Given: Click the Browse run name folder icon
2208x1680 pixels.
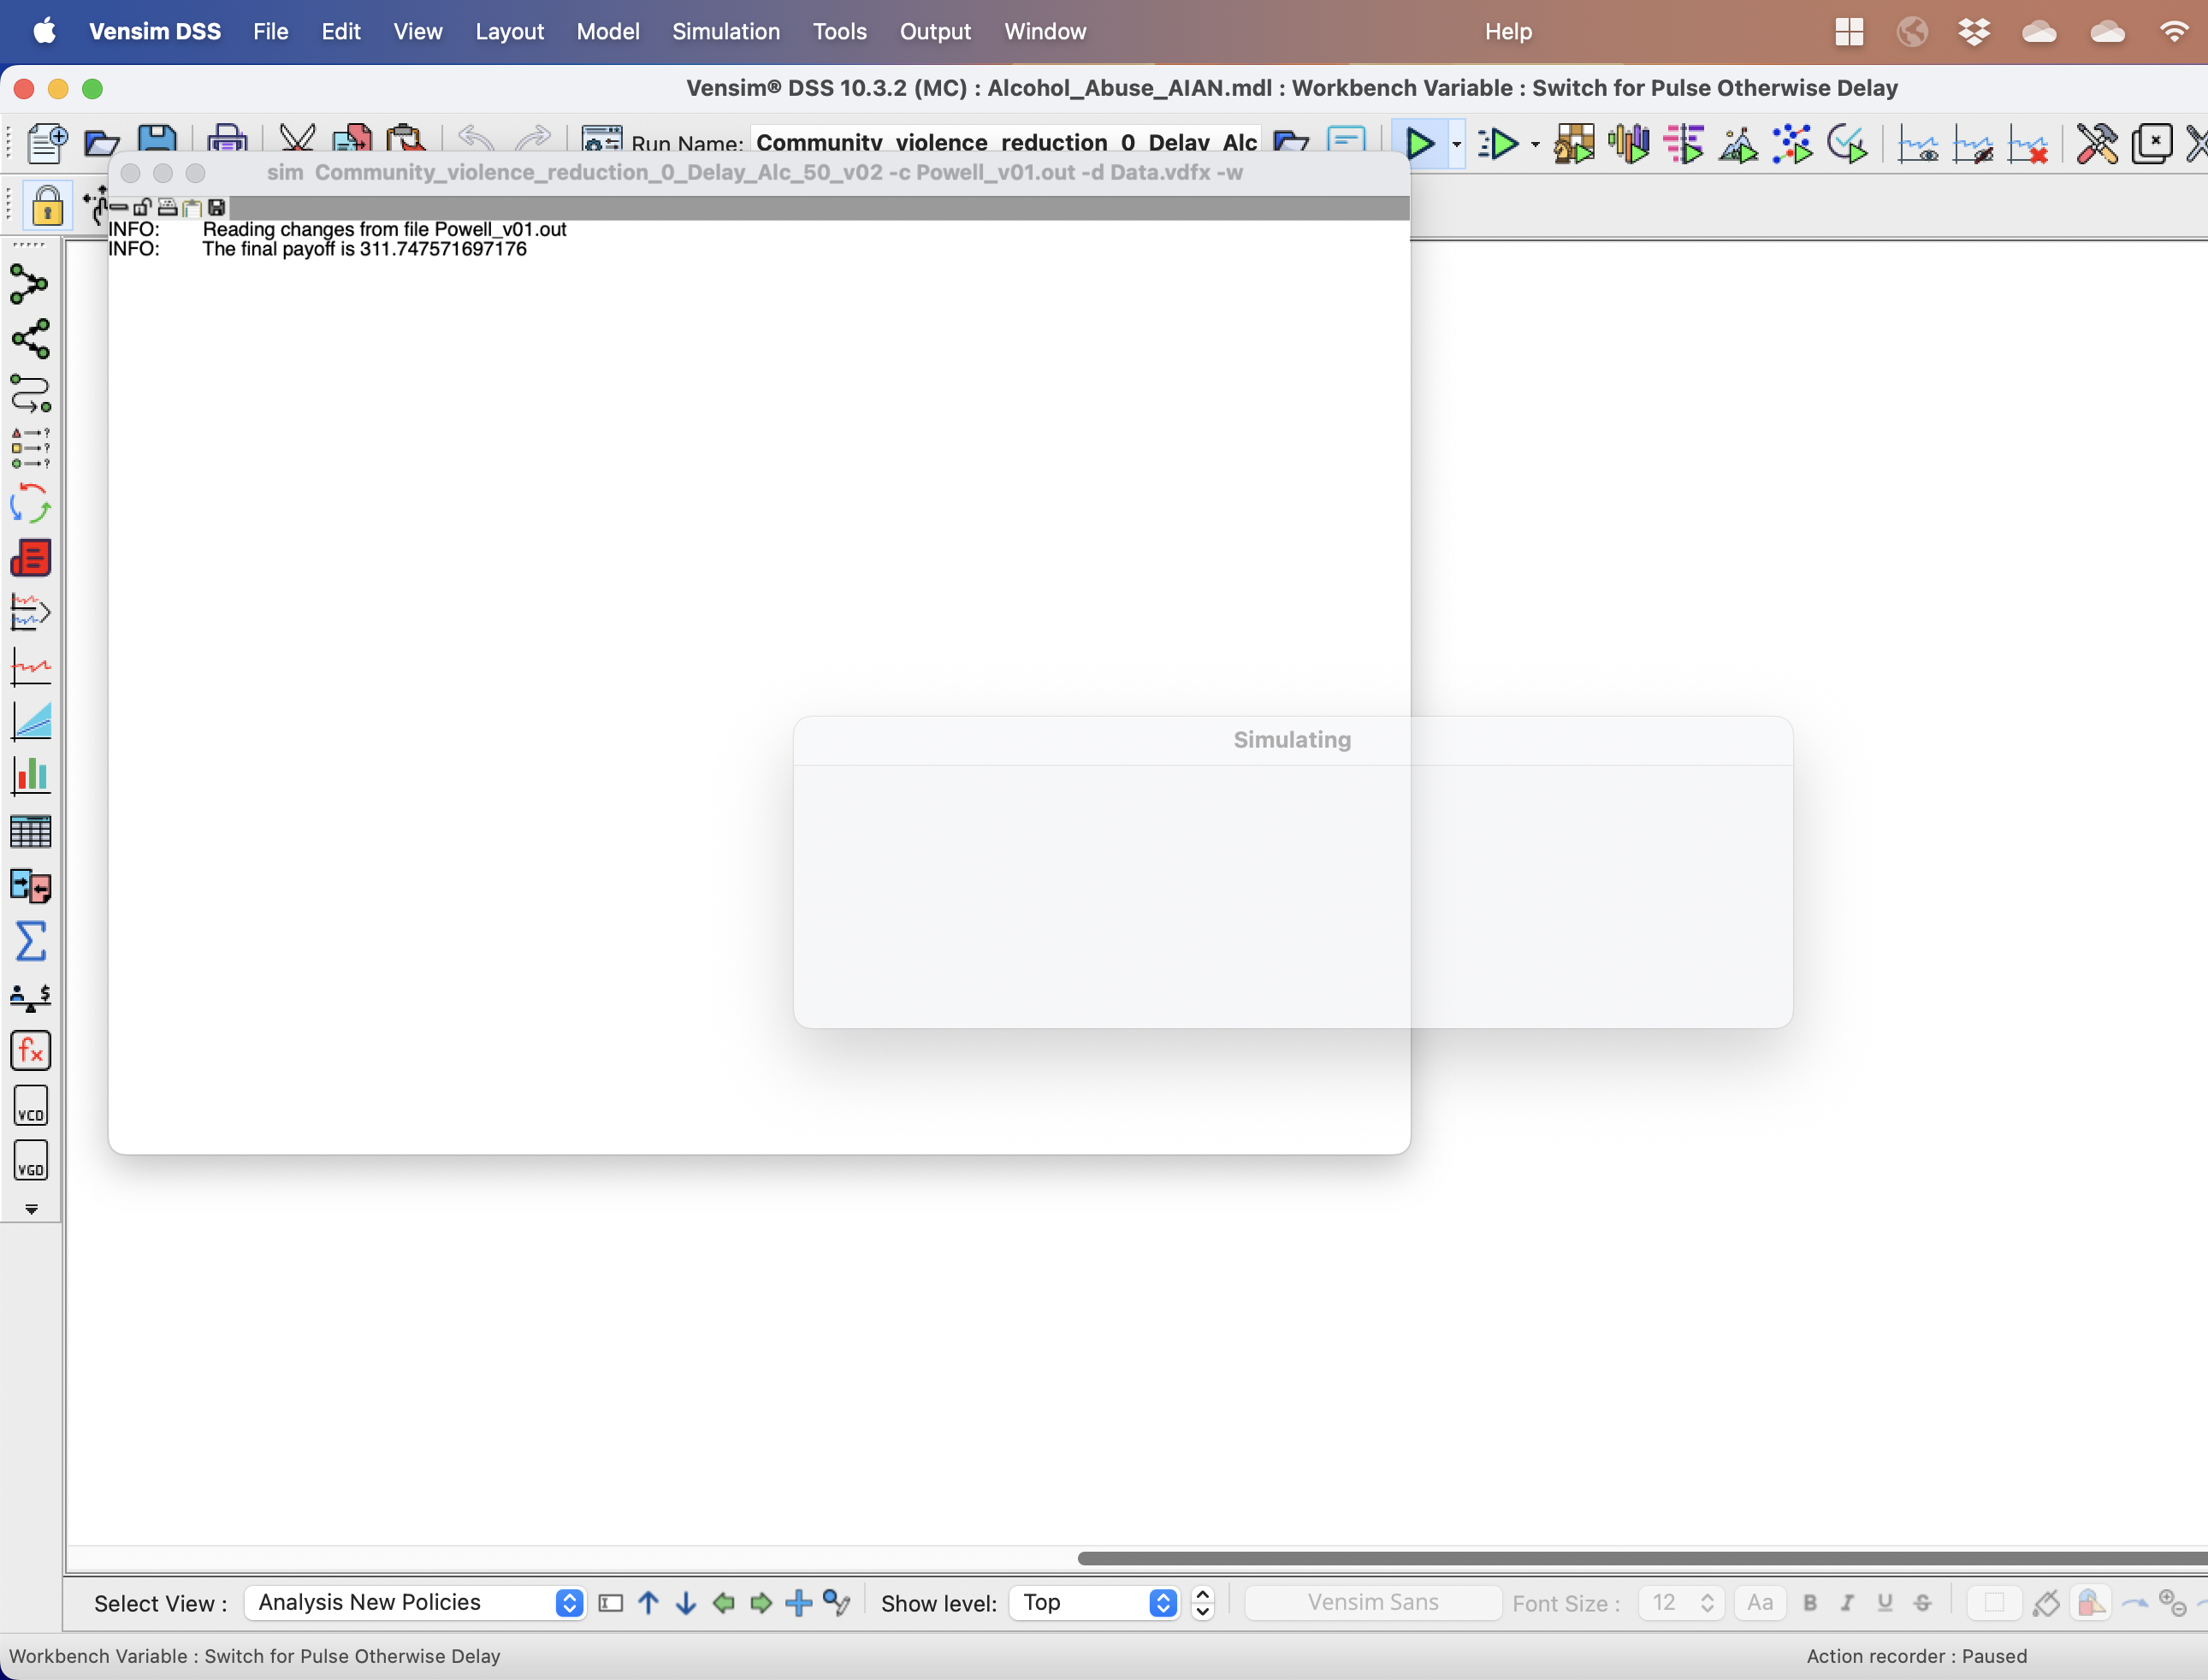Looking at the screenshot, I should (1291, 141).
